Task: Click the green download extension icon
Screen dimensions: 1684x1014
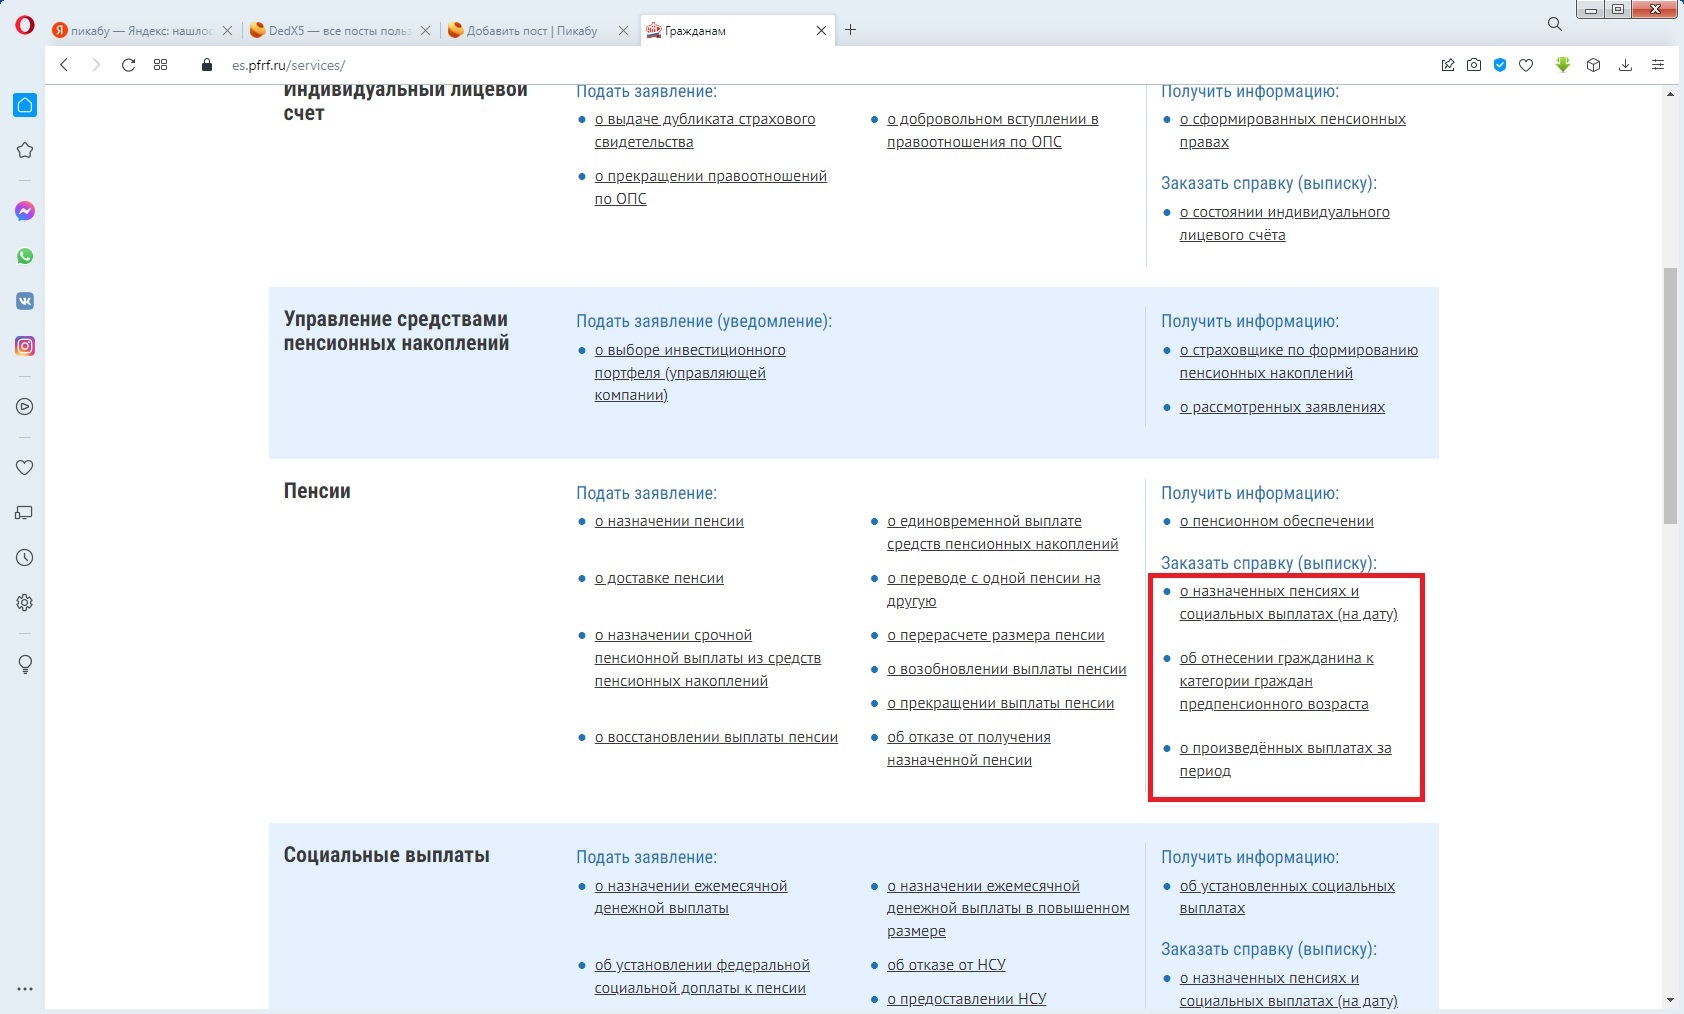Action: click(x=1563, y=65)
